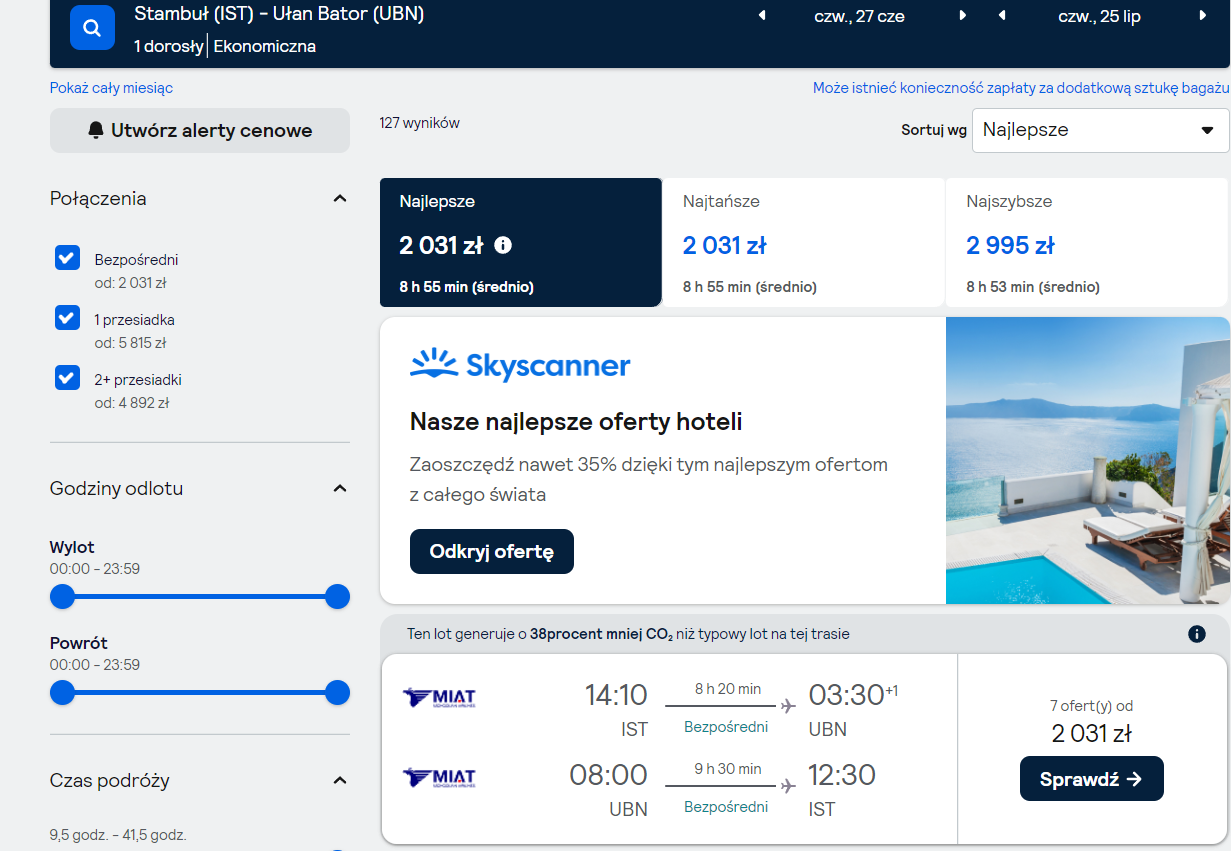Open CO₂ emissions info icon
Image resolution: width=1231 pixels, height=851 pixels.
coord(1197,634)
